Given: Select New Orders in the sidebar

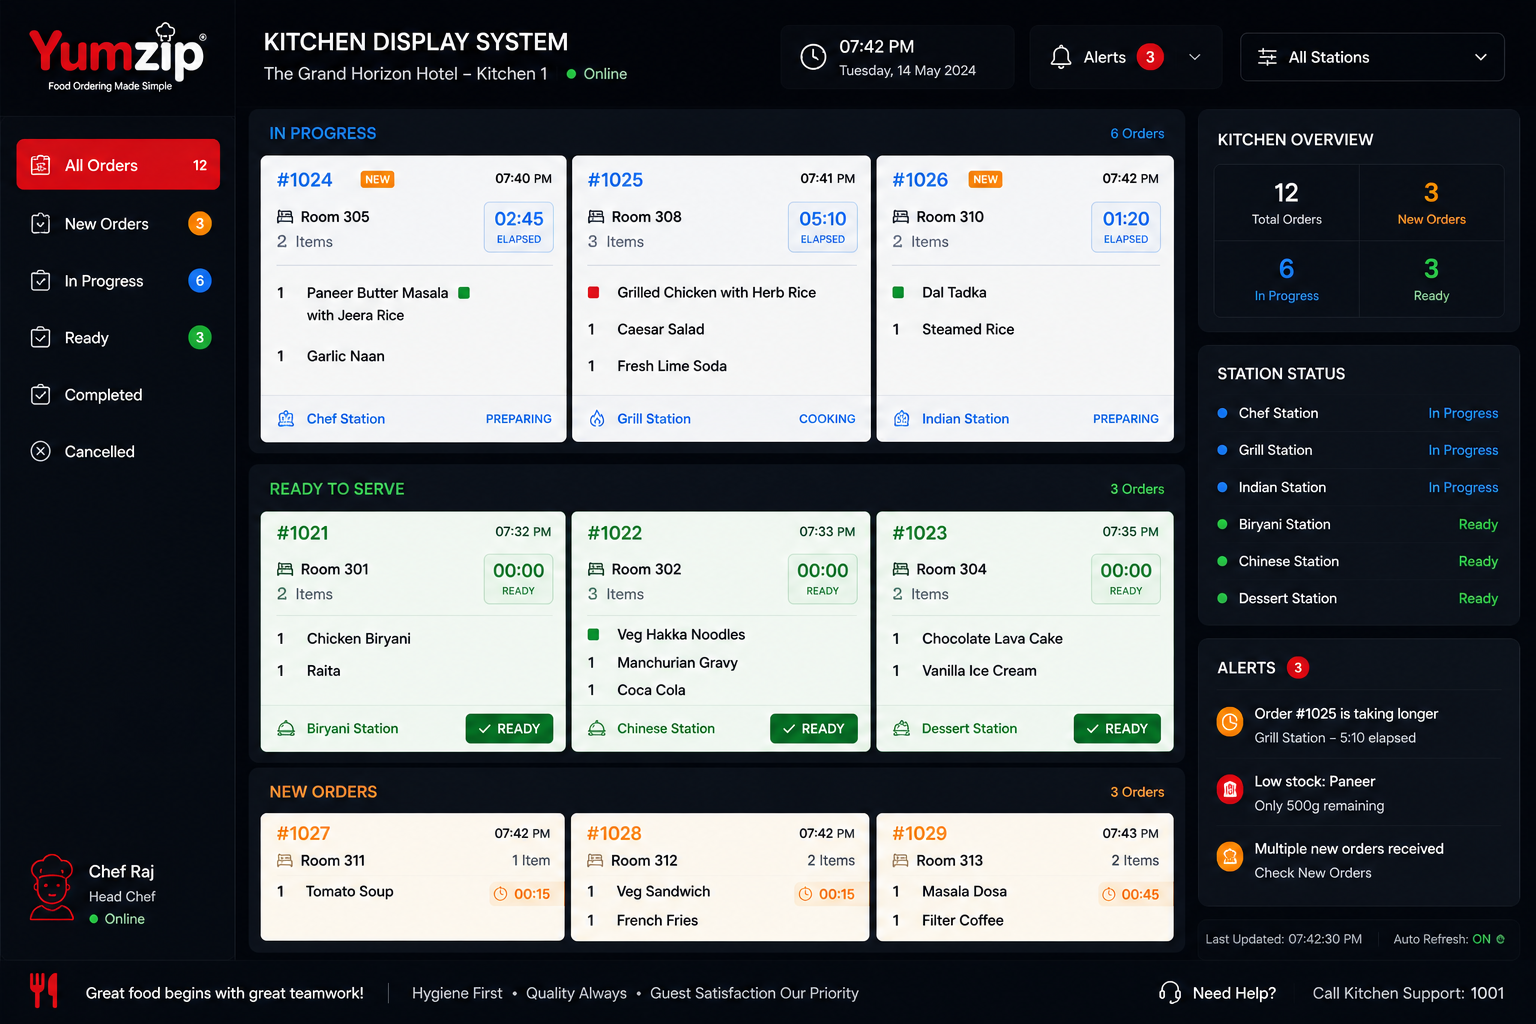Looking at the screenshot, I should pyautogui.click(x=118, y=224).
